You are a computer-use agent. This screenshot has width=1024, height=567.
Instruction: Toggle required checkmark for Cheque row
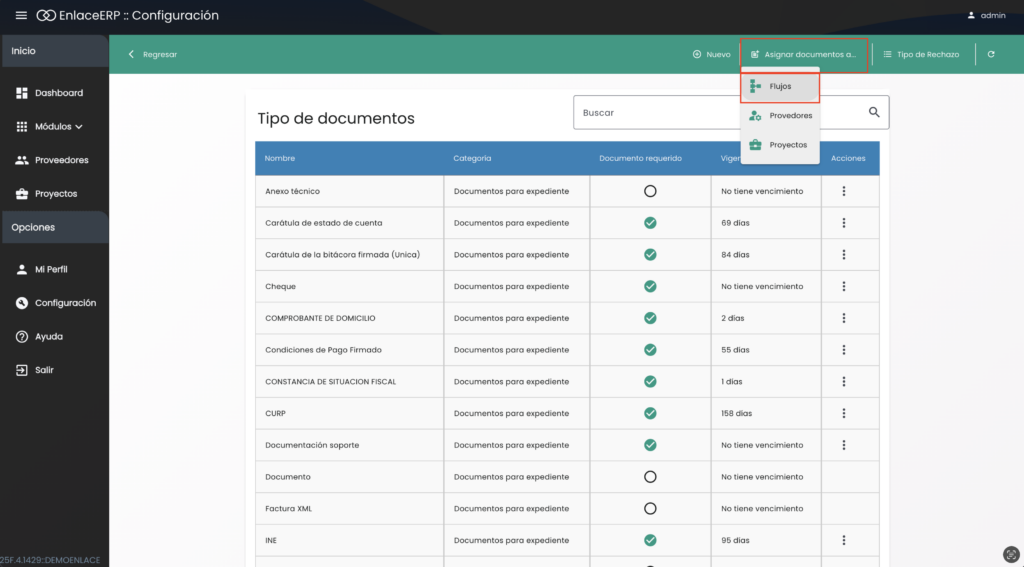650,286
